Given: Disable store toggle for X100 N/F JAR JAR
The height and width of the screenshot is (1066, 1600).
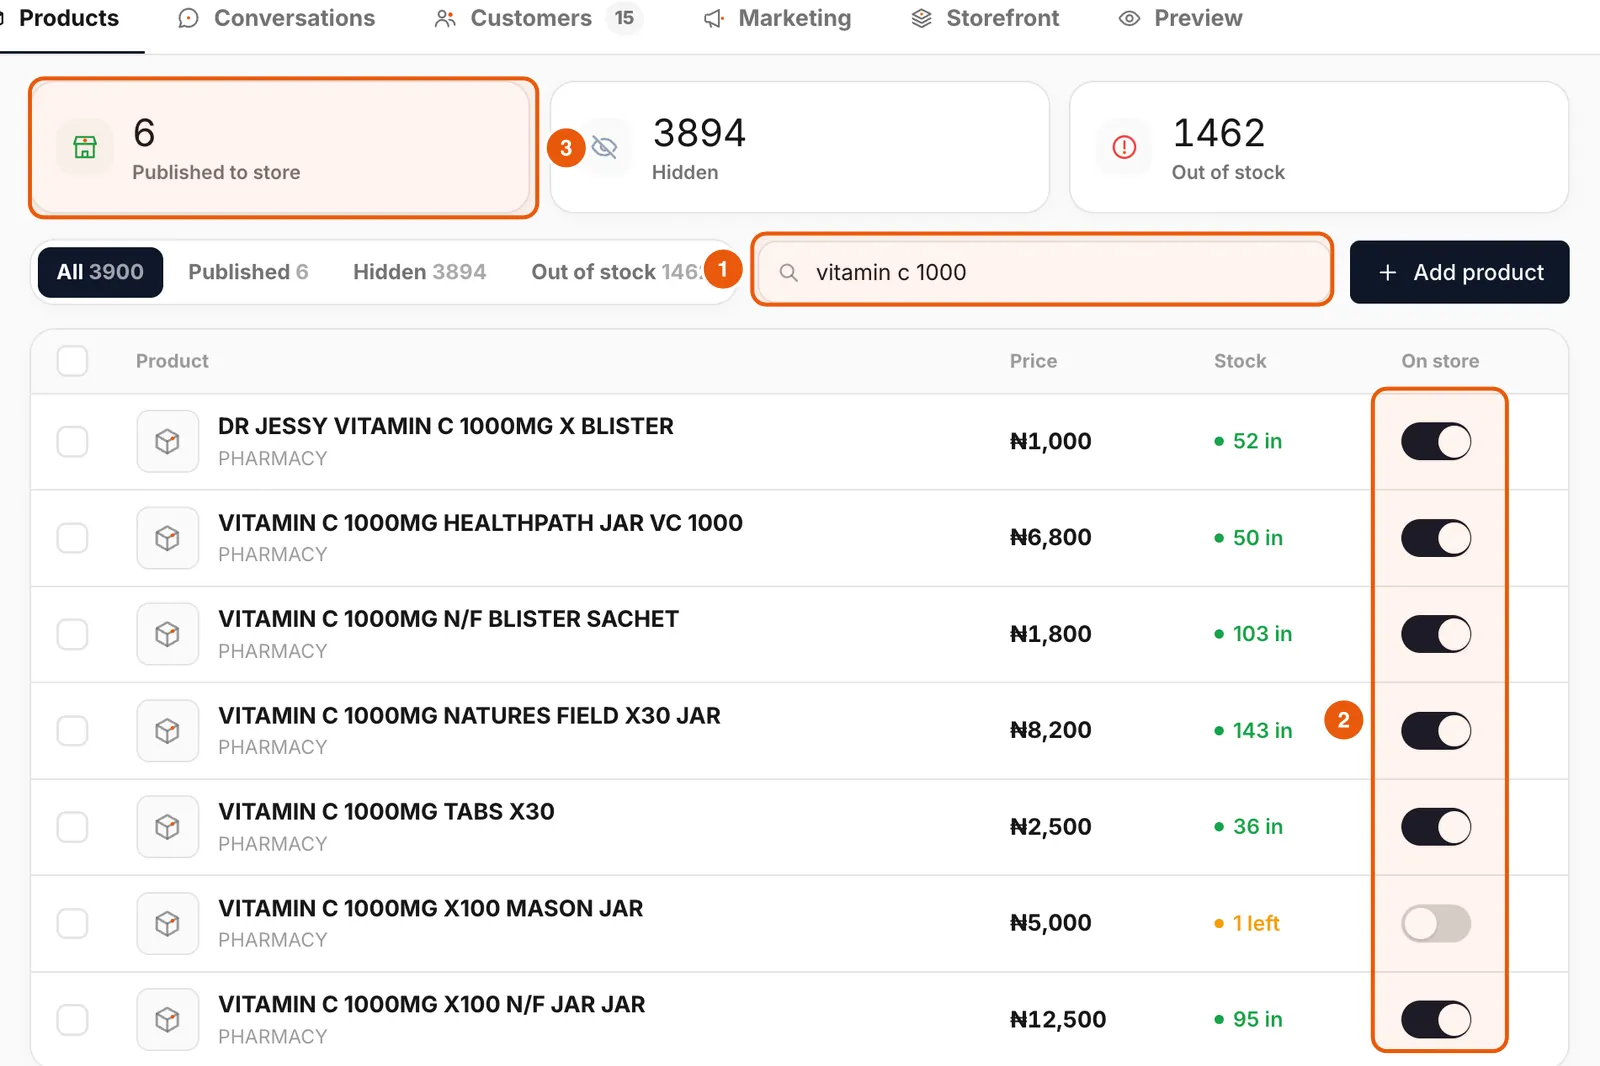Looking at the screenshot, I should coord(1436,1019).
